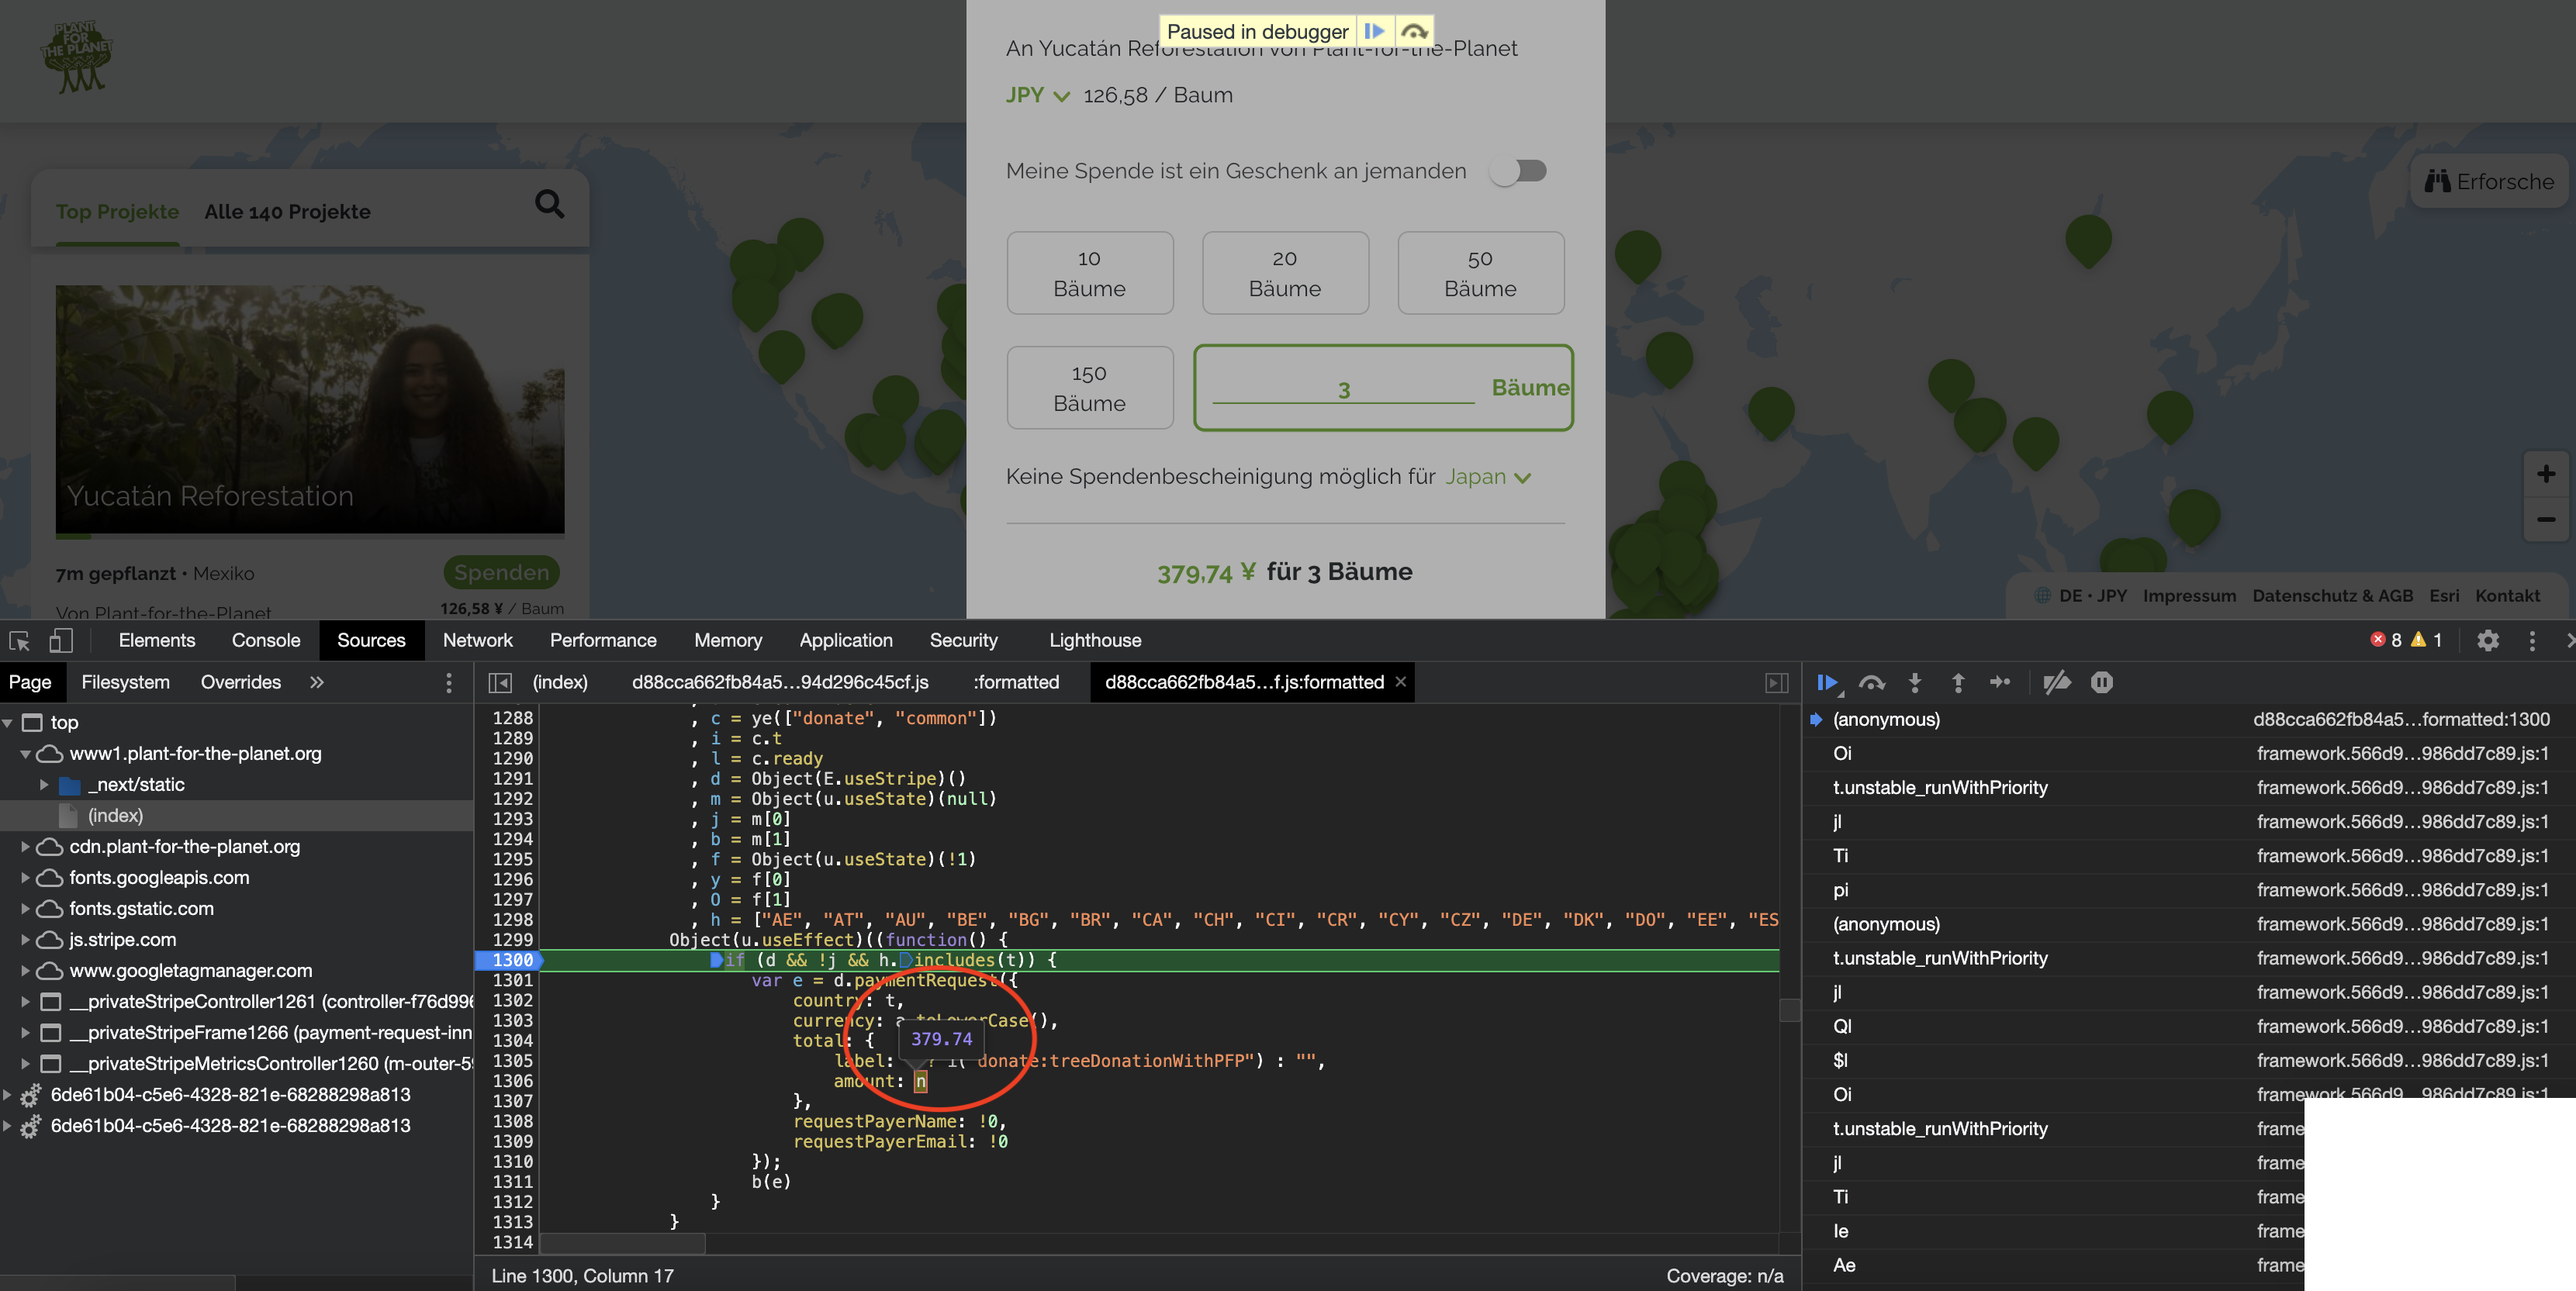This screenshot has width=2576, height=1291.
Task: Click the custom tree count input showing 3
Action: tap(1345, 388)
